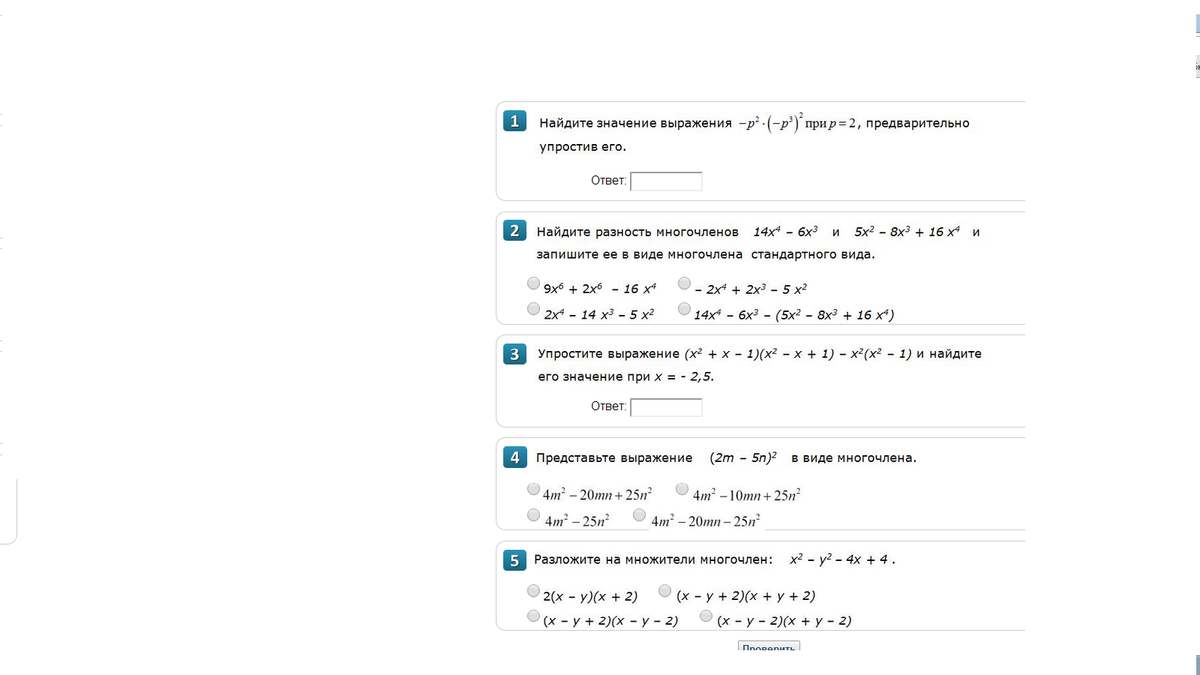Pick answer 4m² − 25n²

coord(533,516)
